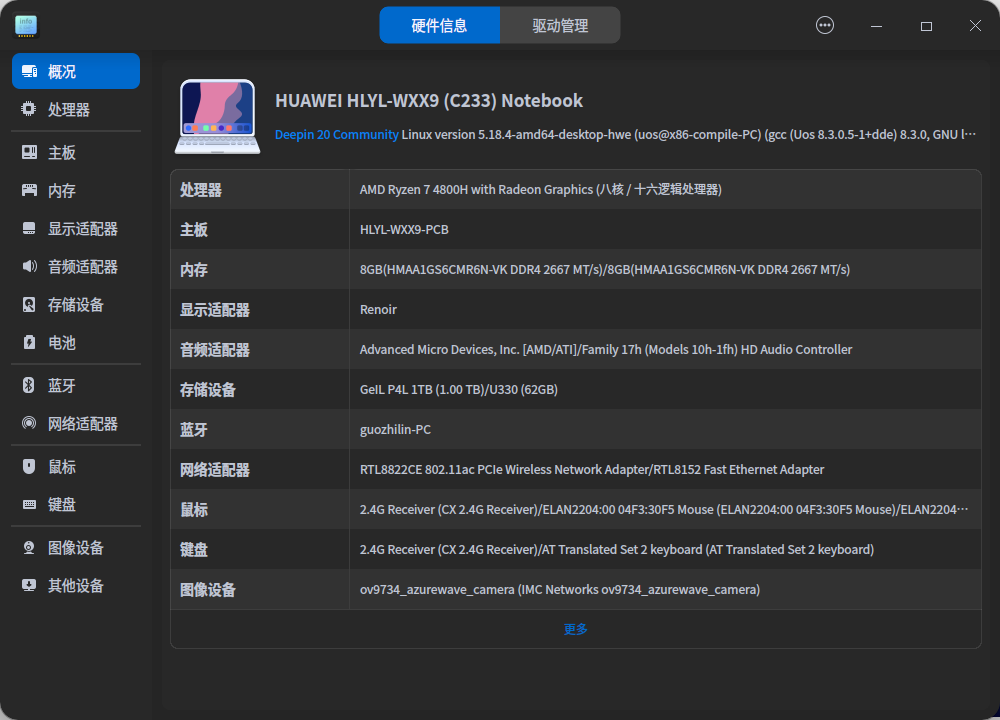The image size is (1000, 720).
Task: Select 存储设备 label in sidebar
Action: tap(76, 305)
